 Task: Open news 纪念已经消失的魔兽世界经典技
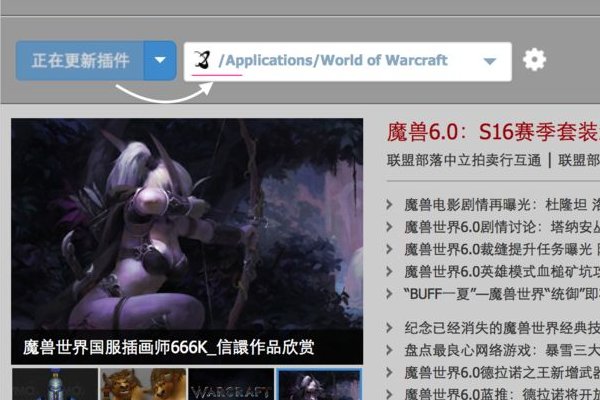click(502, 328)
